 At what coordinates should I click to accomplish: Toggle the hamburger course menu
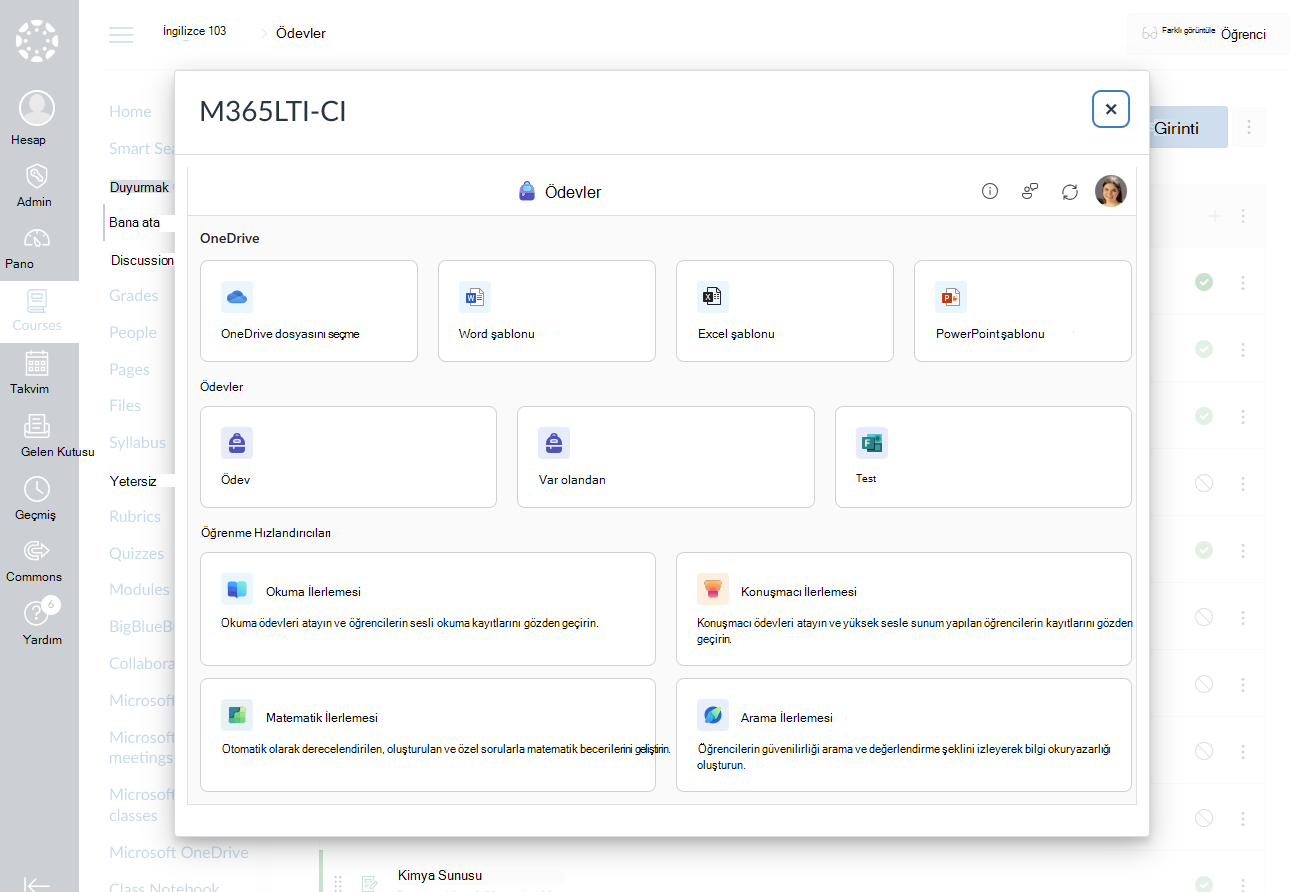tap(121, 34)
